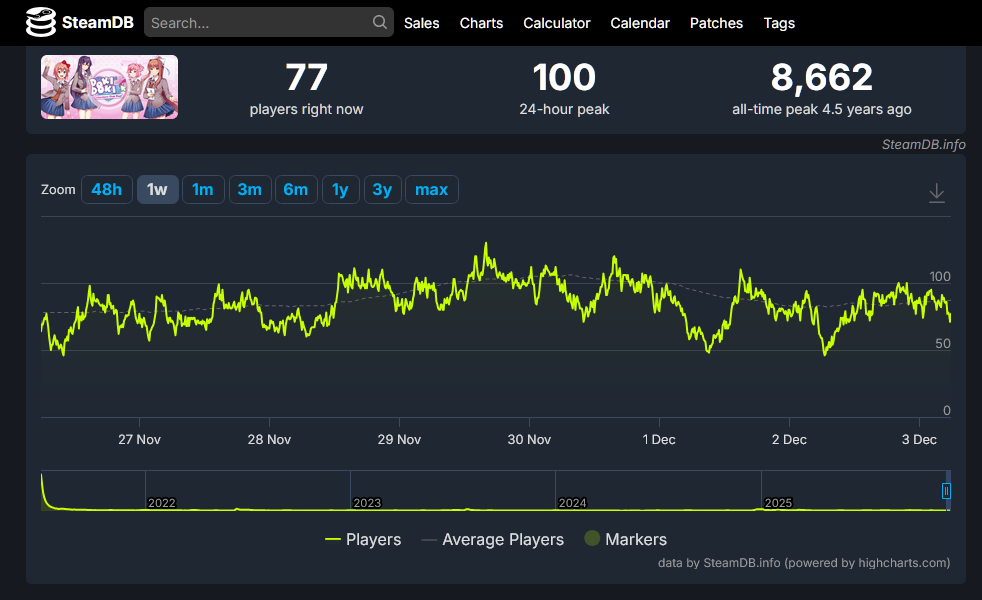Click the '27 Nov' axis label

click(140, 440)
